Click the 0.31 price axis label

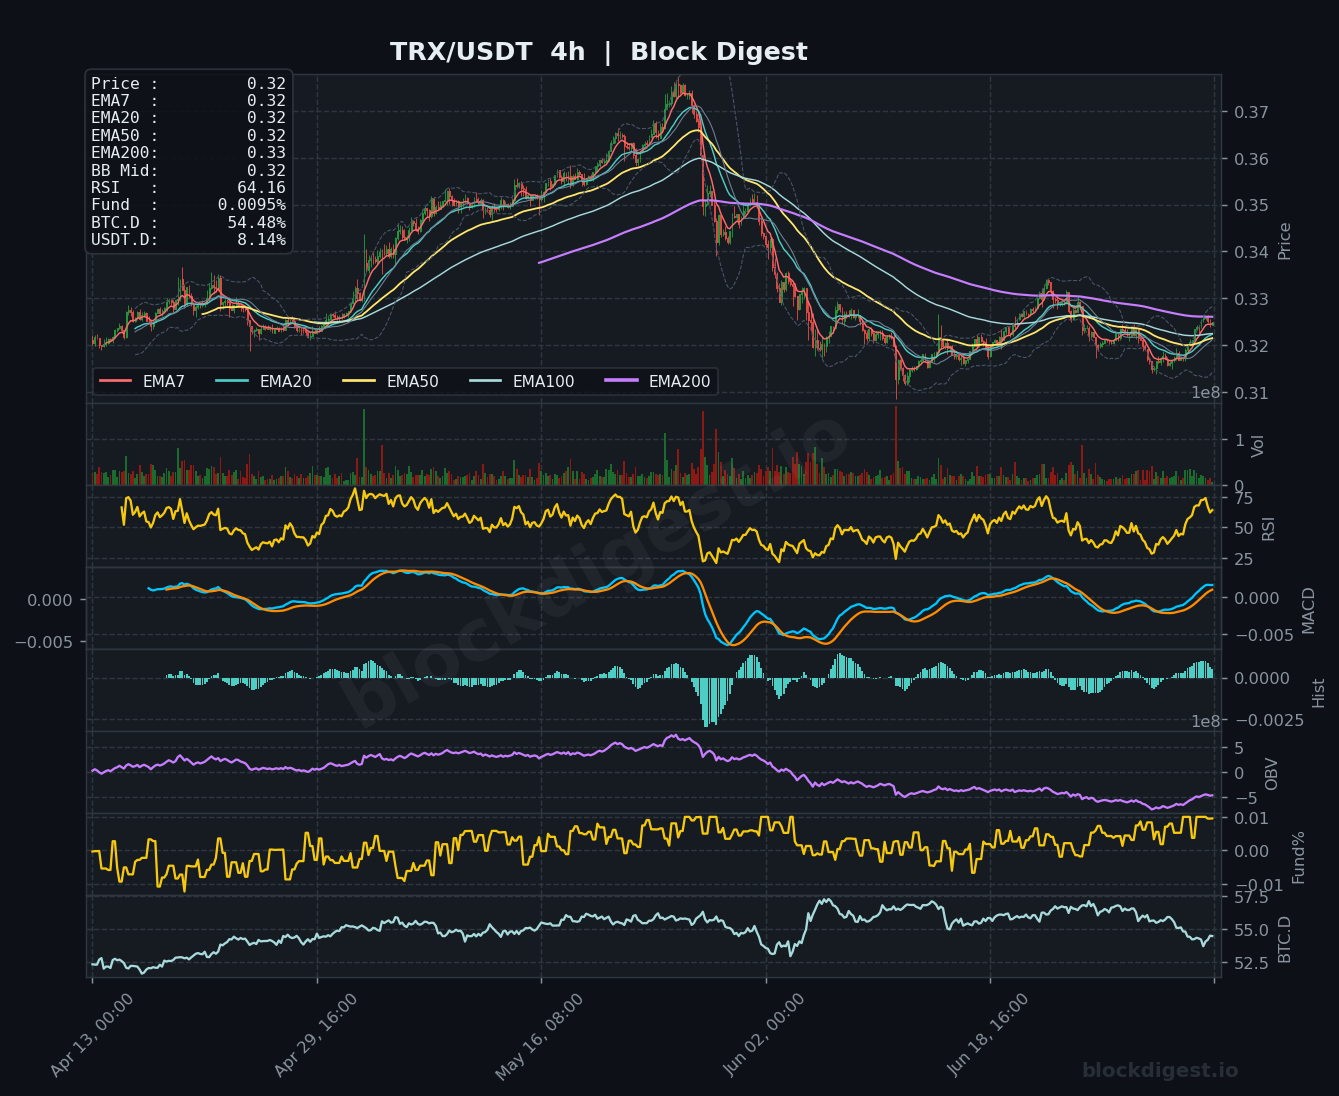pyautogui.click(x=1249, y=393)
